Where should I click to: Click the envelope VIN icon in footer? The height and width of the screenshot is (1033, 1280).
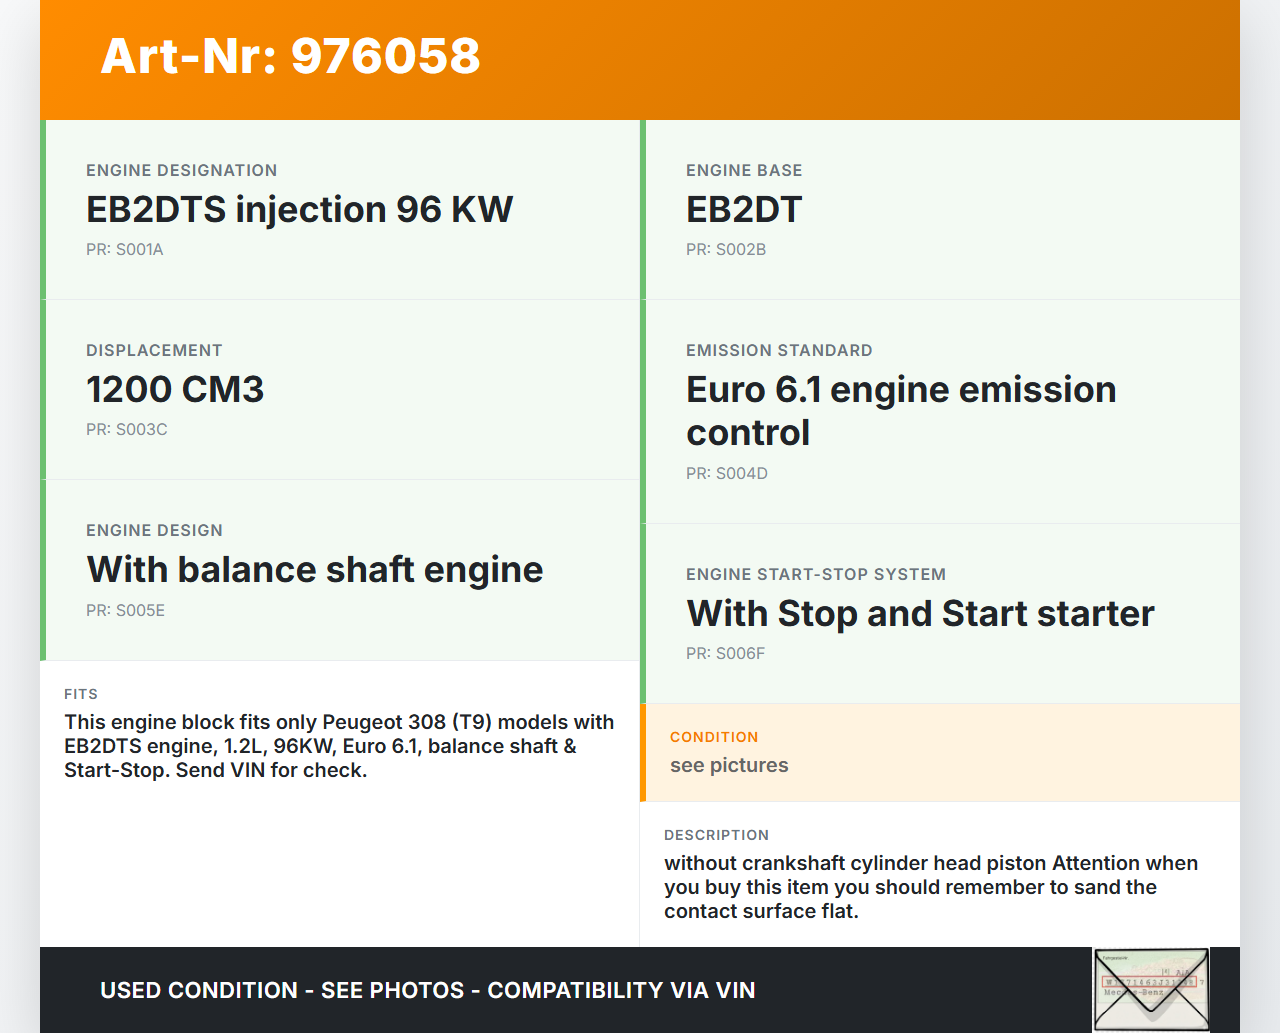(1151, 989)
